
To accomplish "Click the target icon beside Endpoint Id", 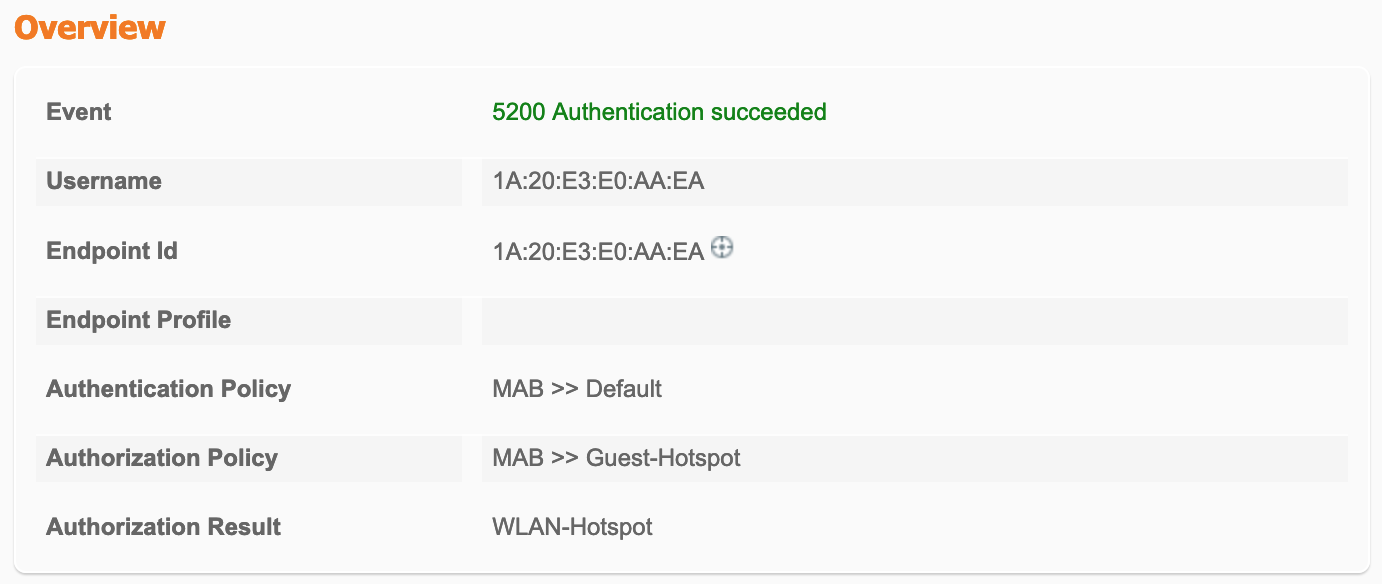I will [x=722, y=248].
